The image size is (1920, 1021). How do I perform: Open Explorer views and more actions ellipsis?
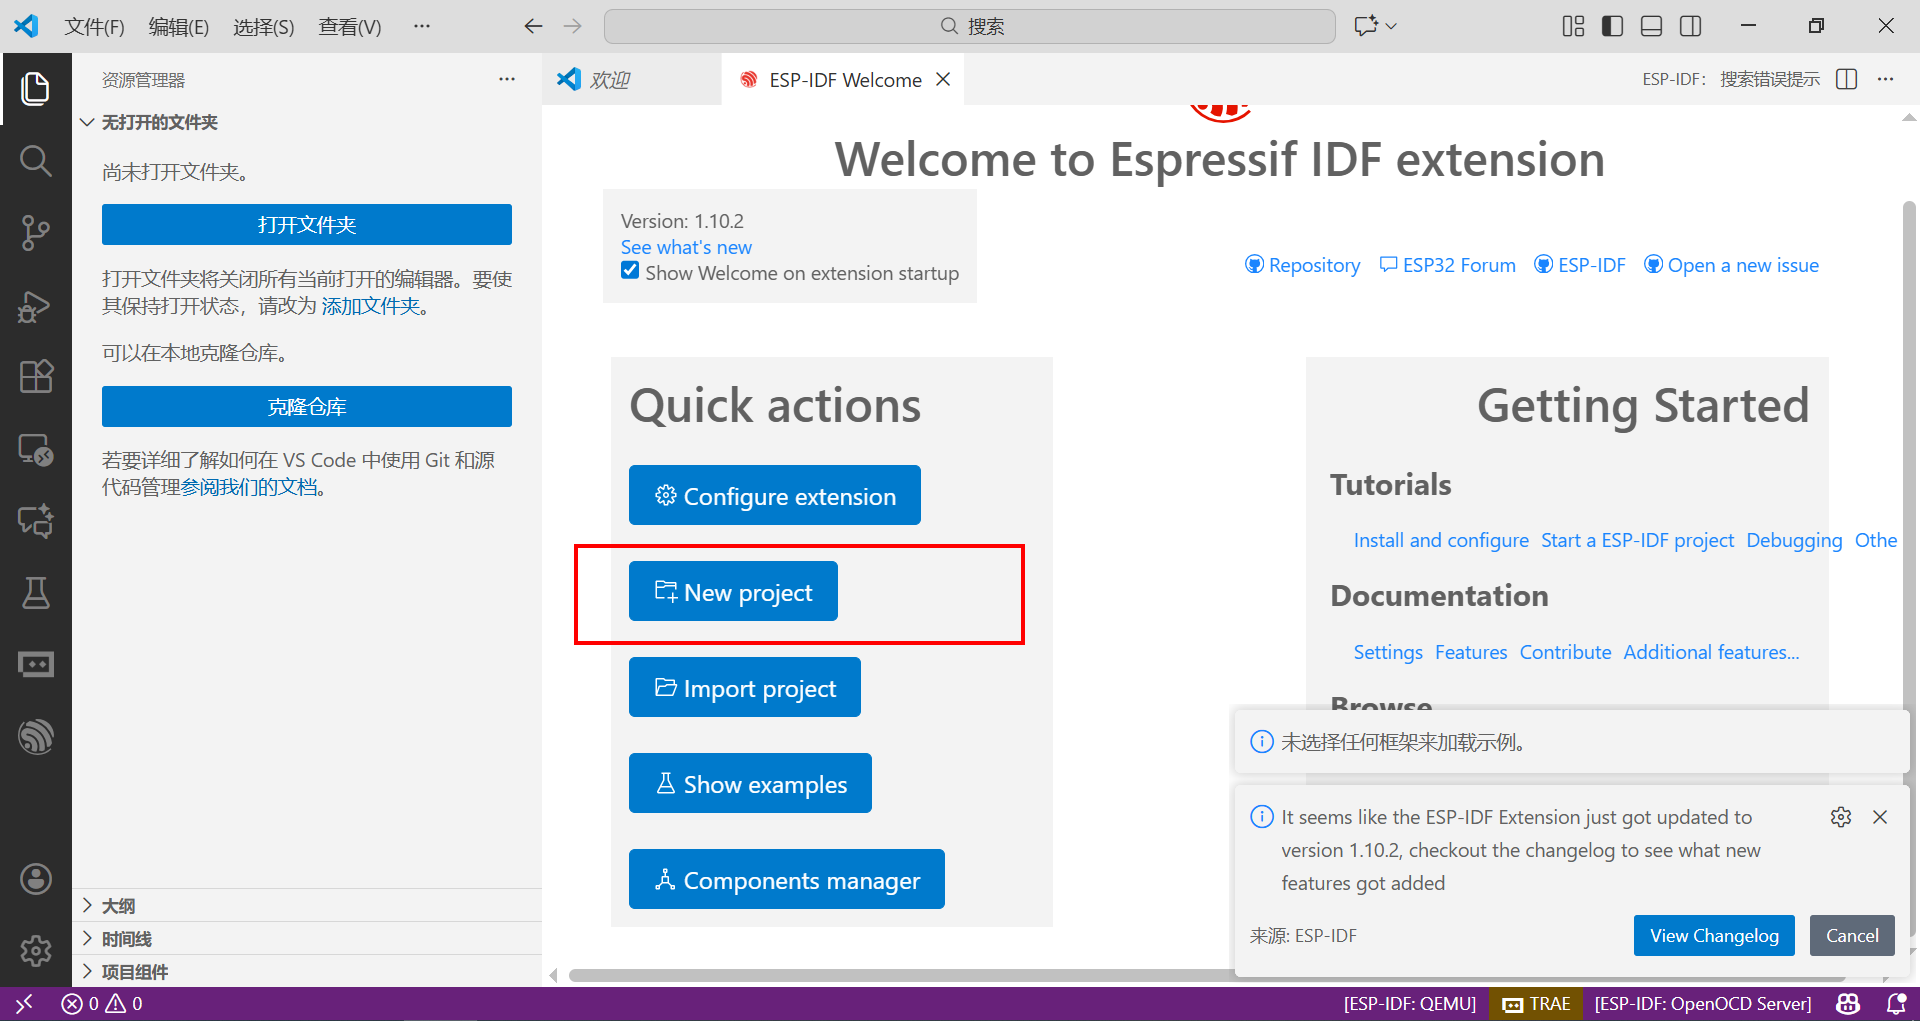(507, 79)
